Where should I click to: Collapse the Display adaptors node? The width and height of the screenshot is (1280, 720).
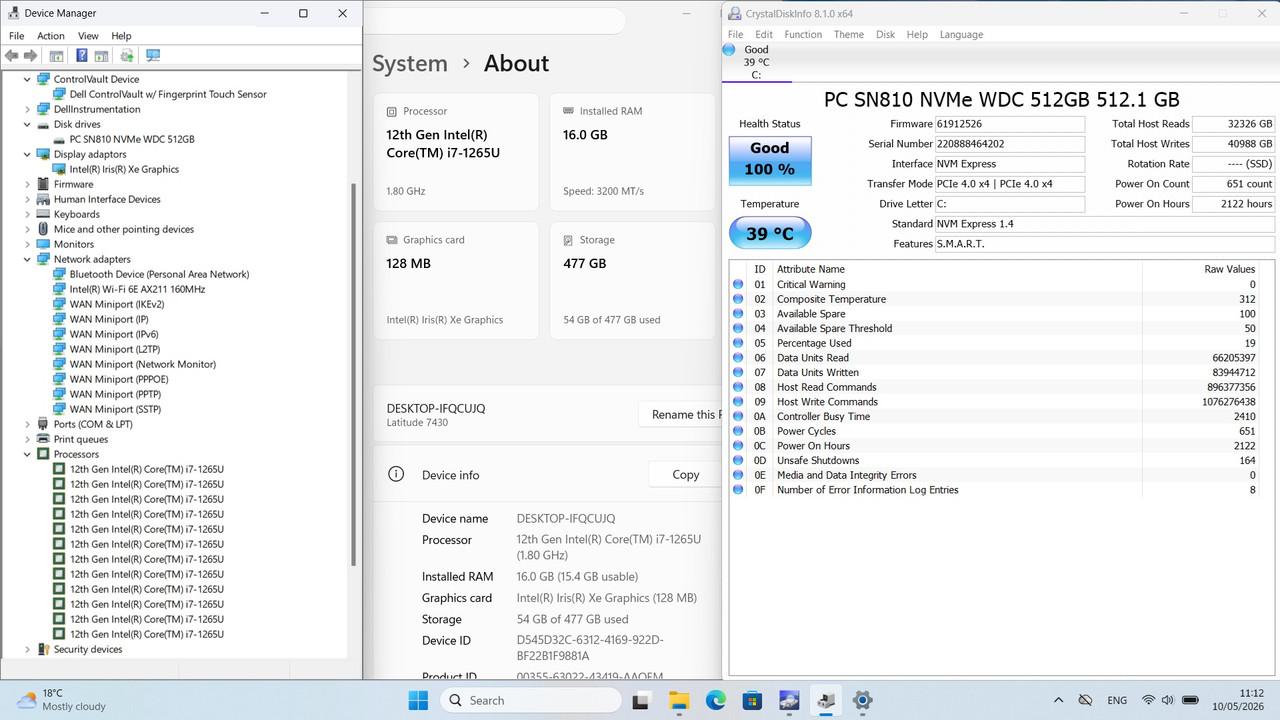coord(27,154)
